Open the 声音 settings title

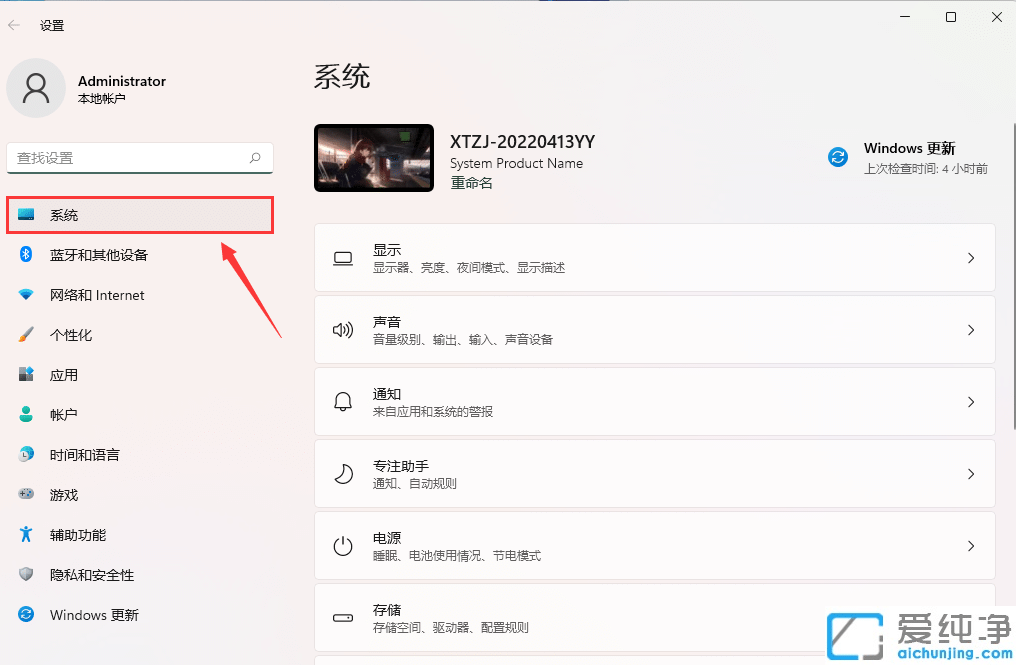point(387,322)
